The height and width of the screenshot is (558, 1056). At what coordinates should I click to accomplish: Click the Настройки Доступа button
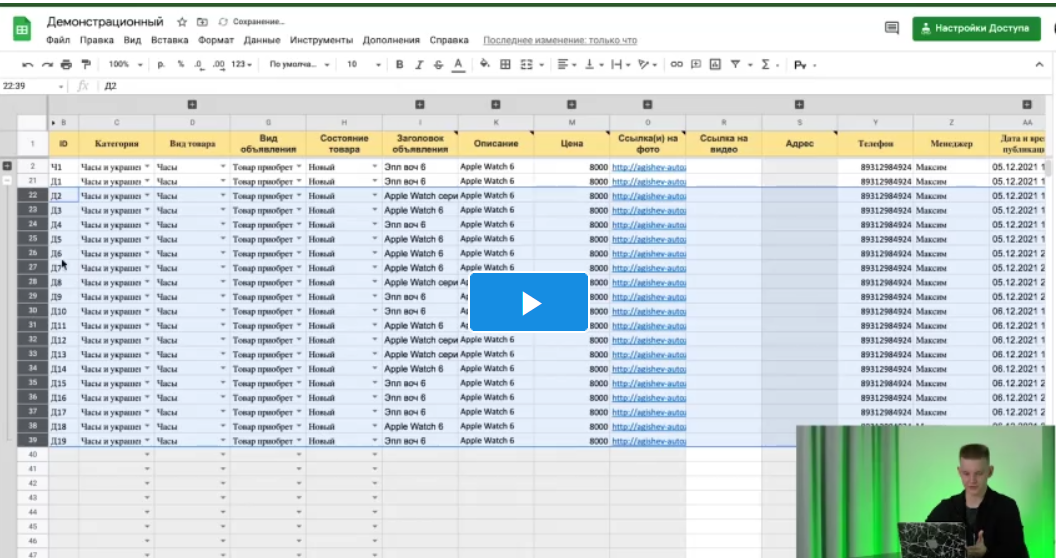click(x=977, y=28)
